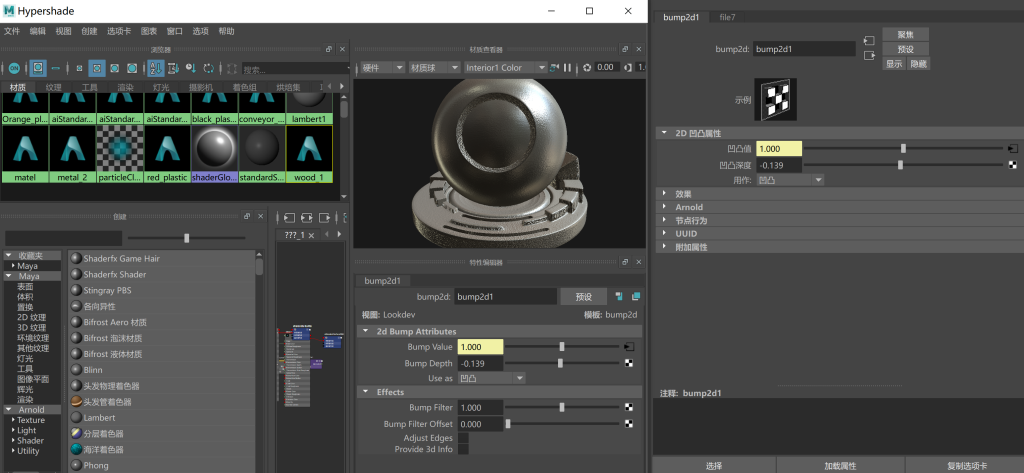The image size is (1024, 473).
Task: Adjust the Bump Depth slider in property editor
Action: click(562, 363)
